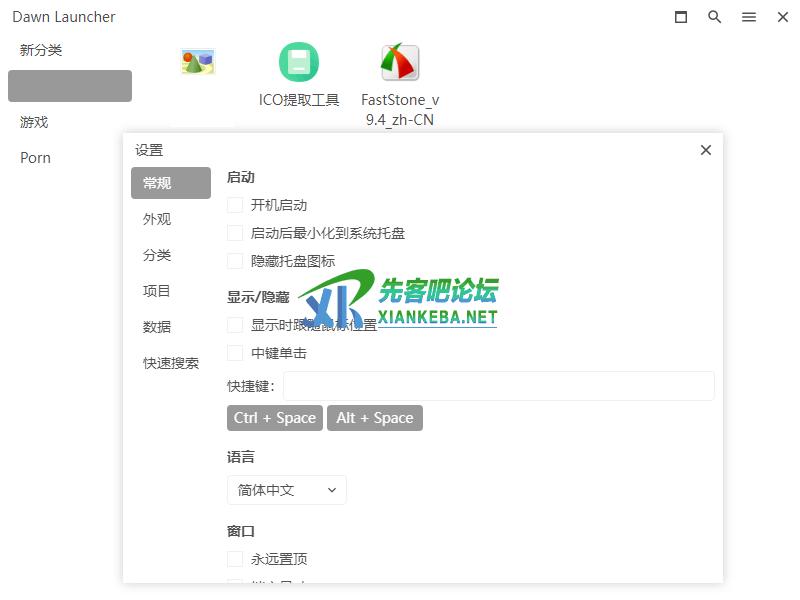
Task: Close the 设置 dialog
Action: click(706, 150)
